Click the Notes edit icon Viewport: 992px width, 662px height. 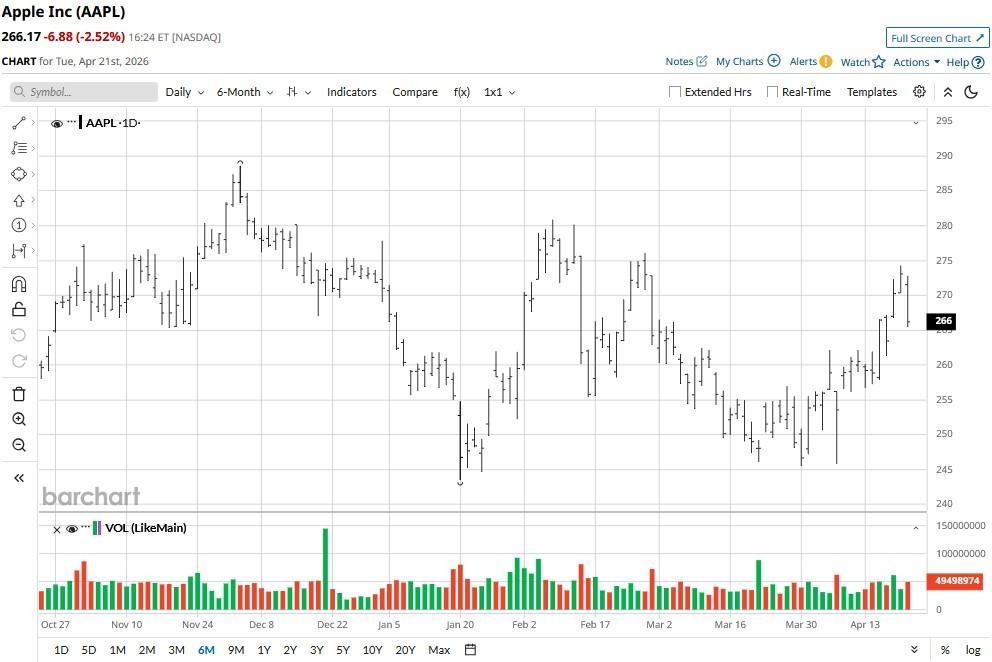(702, 61)
